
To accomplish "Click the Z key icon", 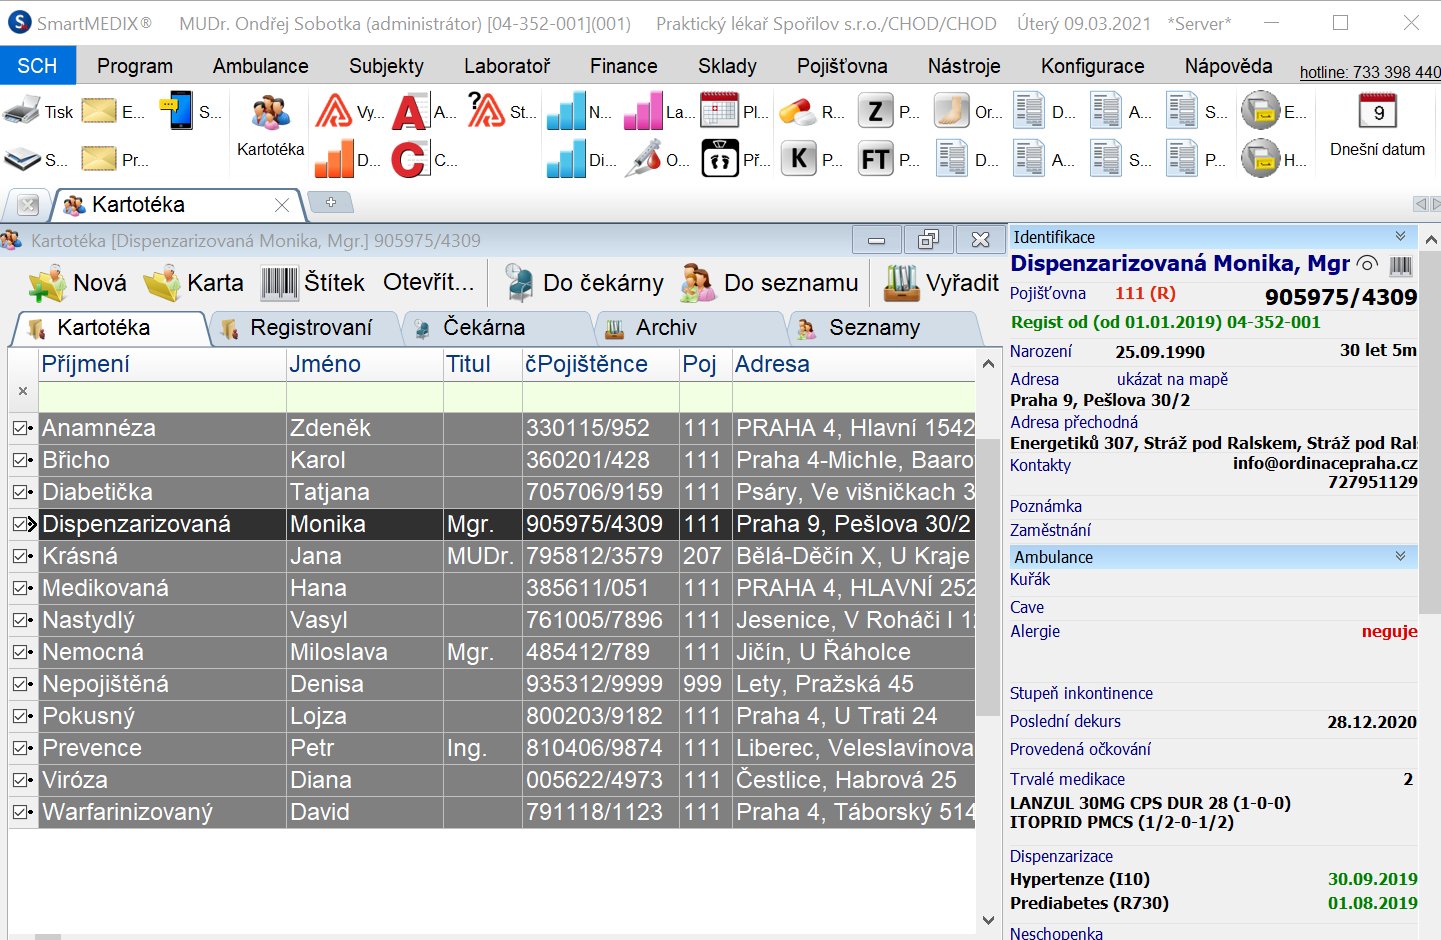I will coord(876,111).
